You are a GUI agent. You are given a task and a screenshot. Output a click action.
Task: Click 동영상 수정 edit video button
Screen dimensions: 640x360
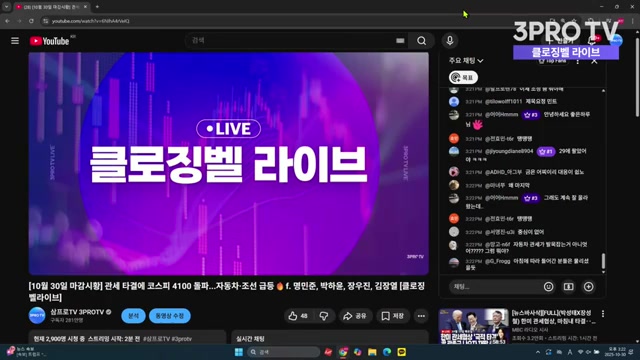point(170,316)
